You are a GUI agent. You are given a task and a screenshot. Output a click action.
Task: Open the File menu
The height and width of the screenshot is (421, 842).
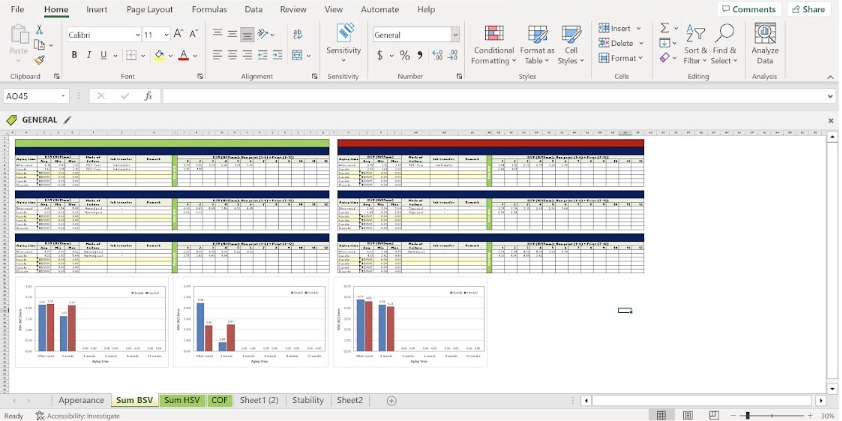tap(17, 9)
